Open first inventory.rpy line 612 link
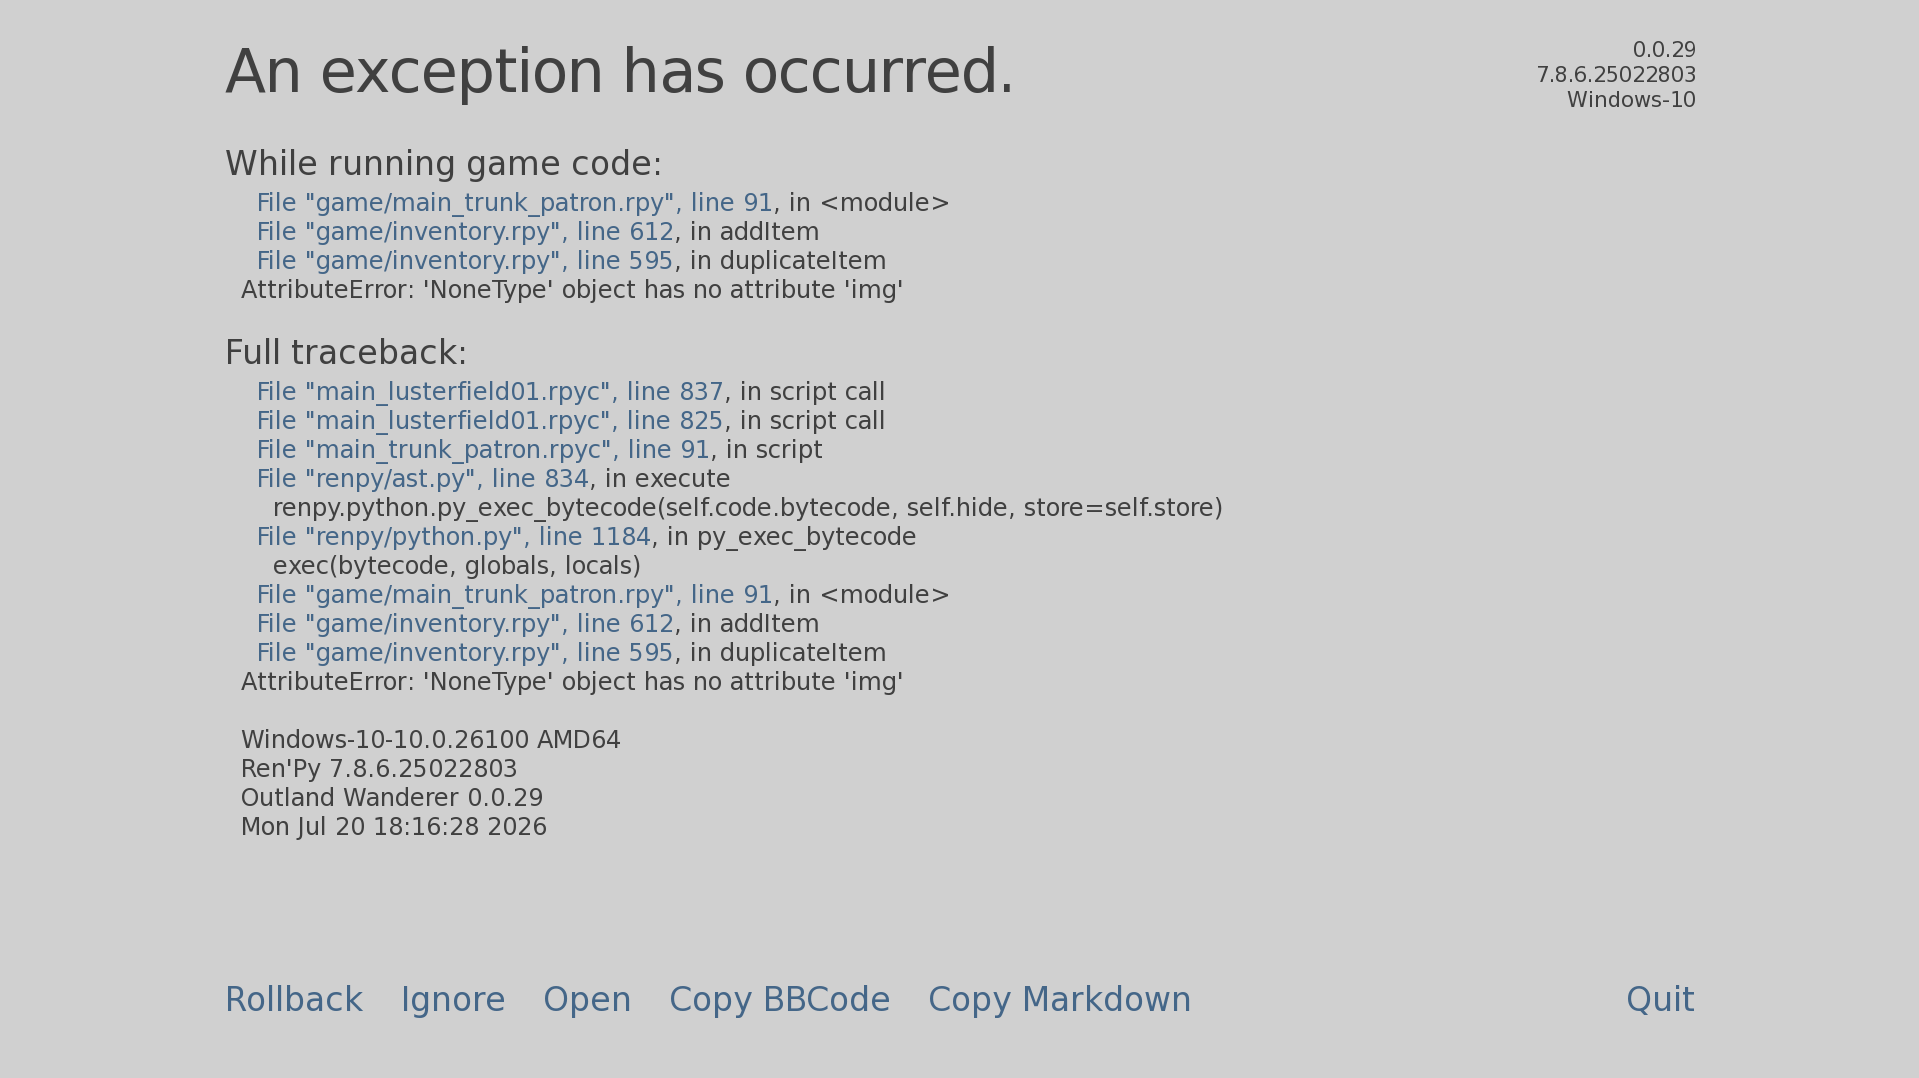 click(465, 232)
